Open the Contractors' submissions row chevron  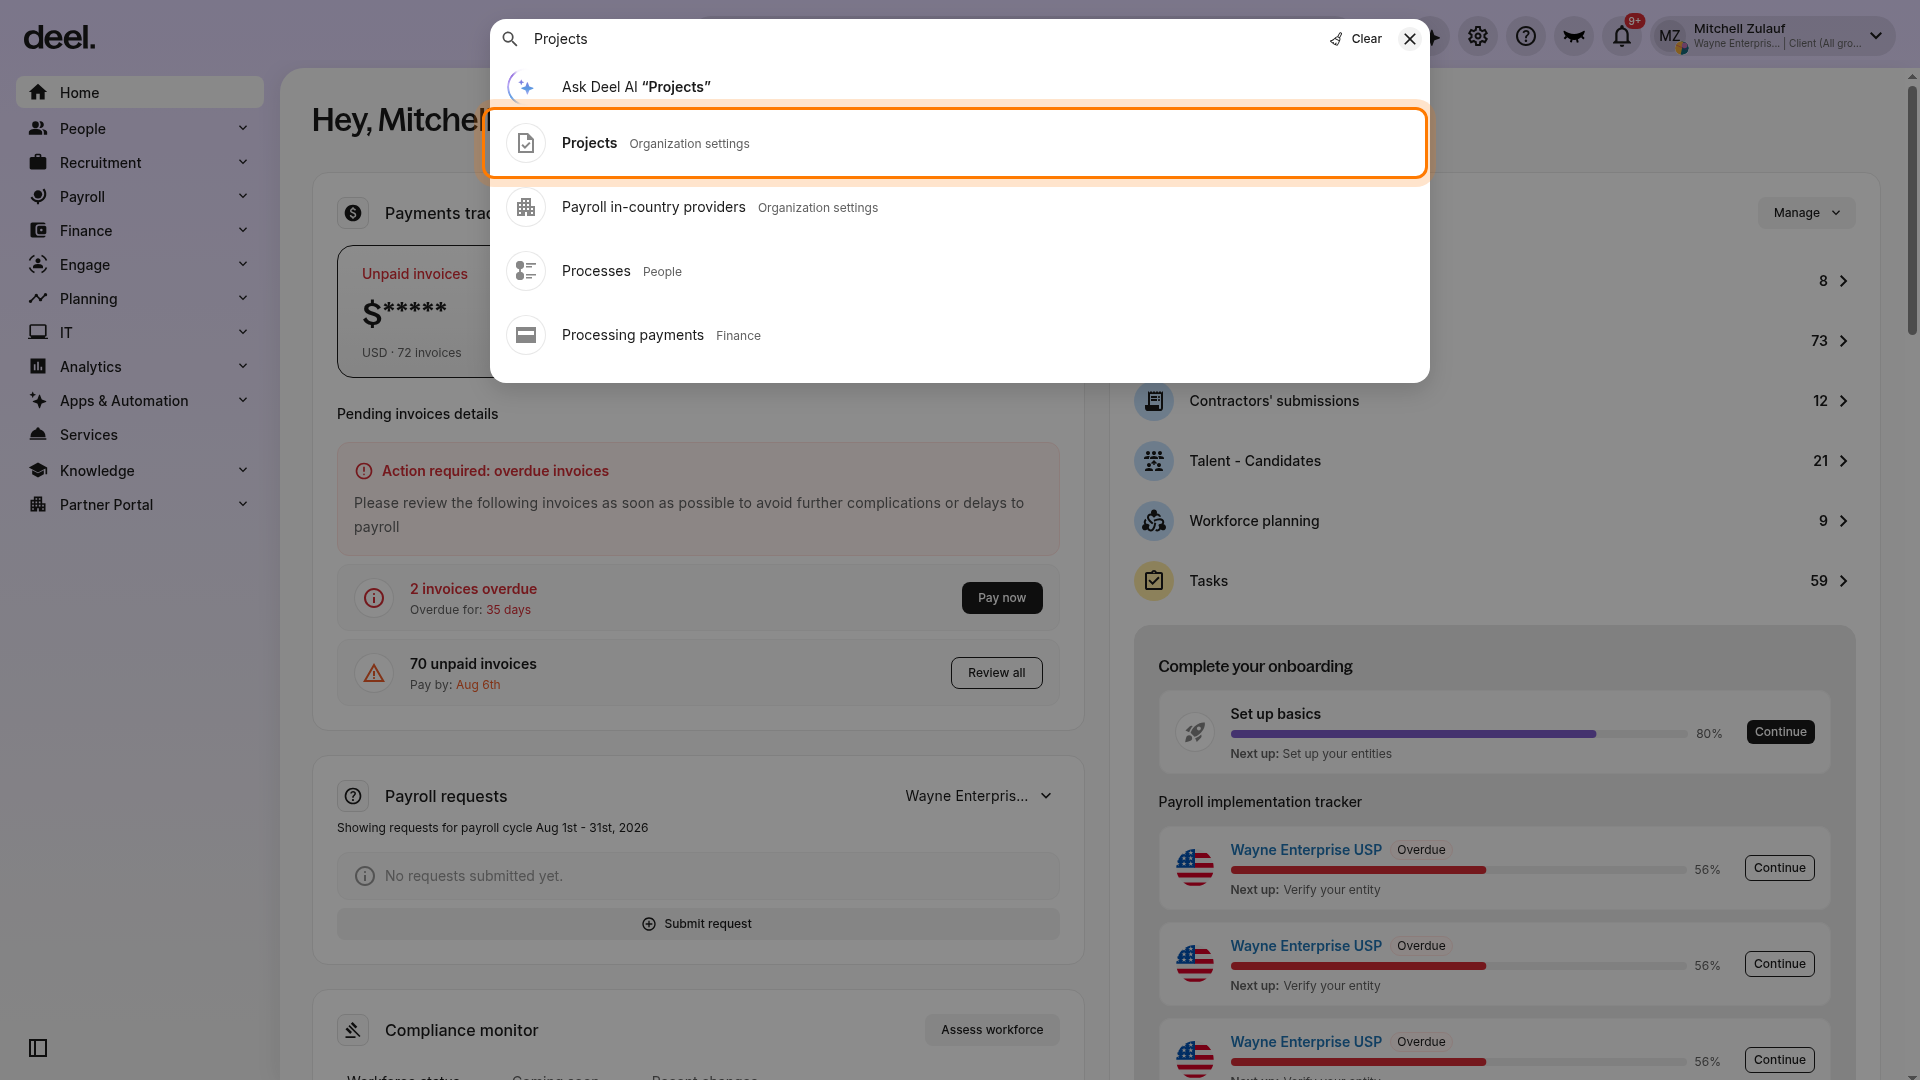[1844, 401]
